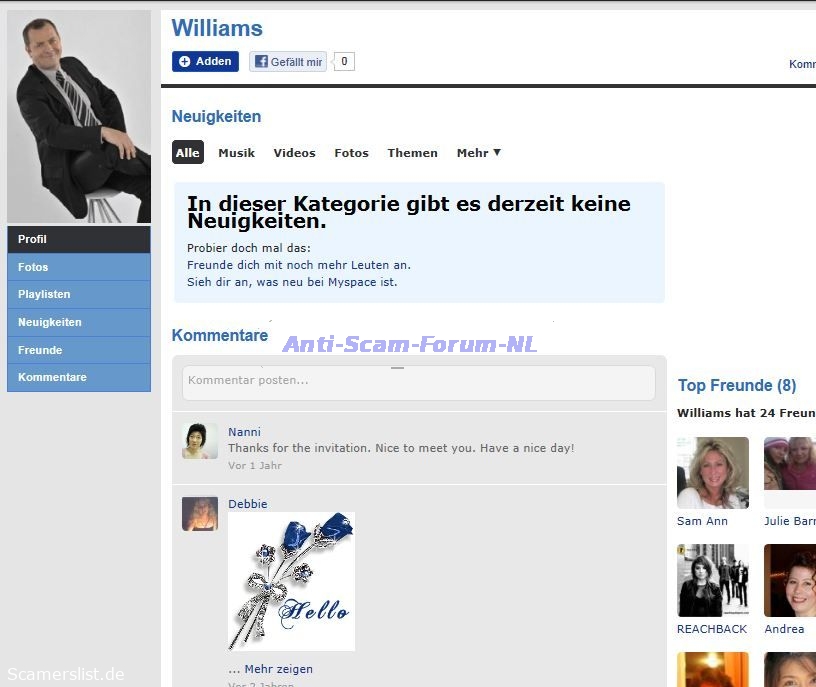The image size is (816, 687).
Task: Open the Top Freunde (8) heading link
Action: [x=736, y=385]
